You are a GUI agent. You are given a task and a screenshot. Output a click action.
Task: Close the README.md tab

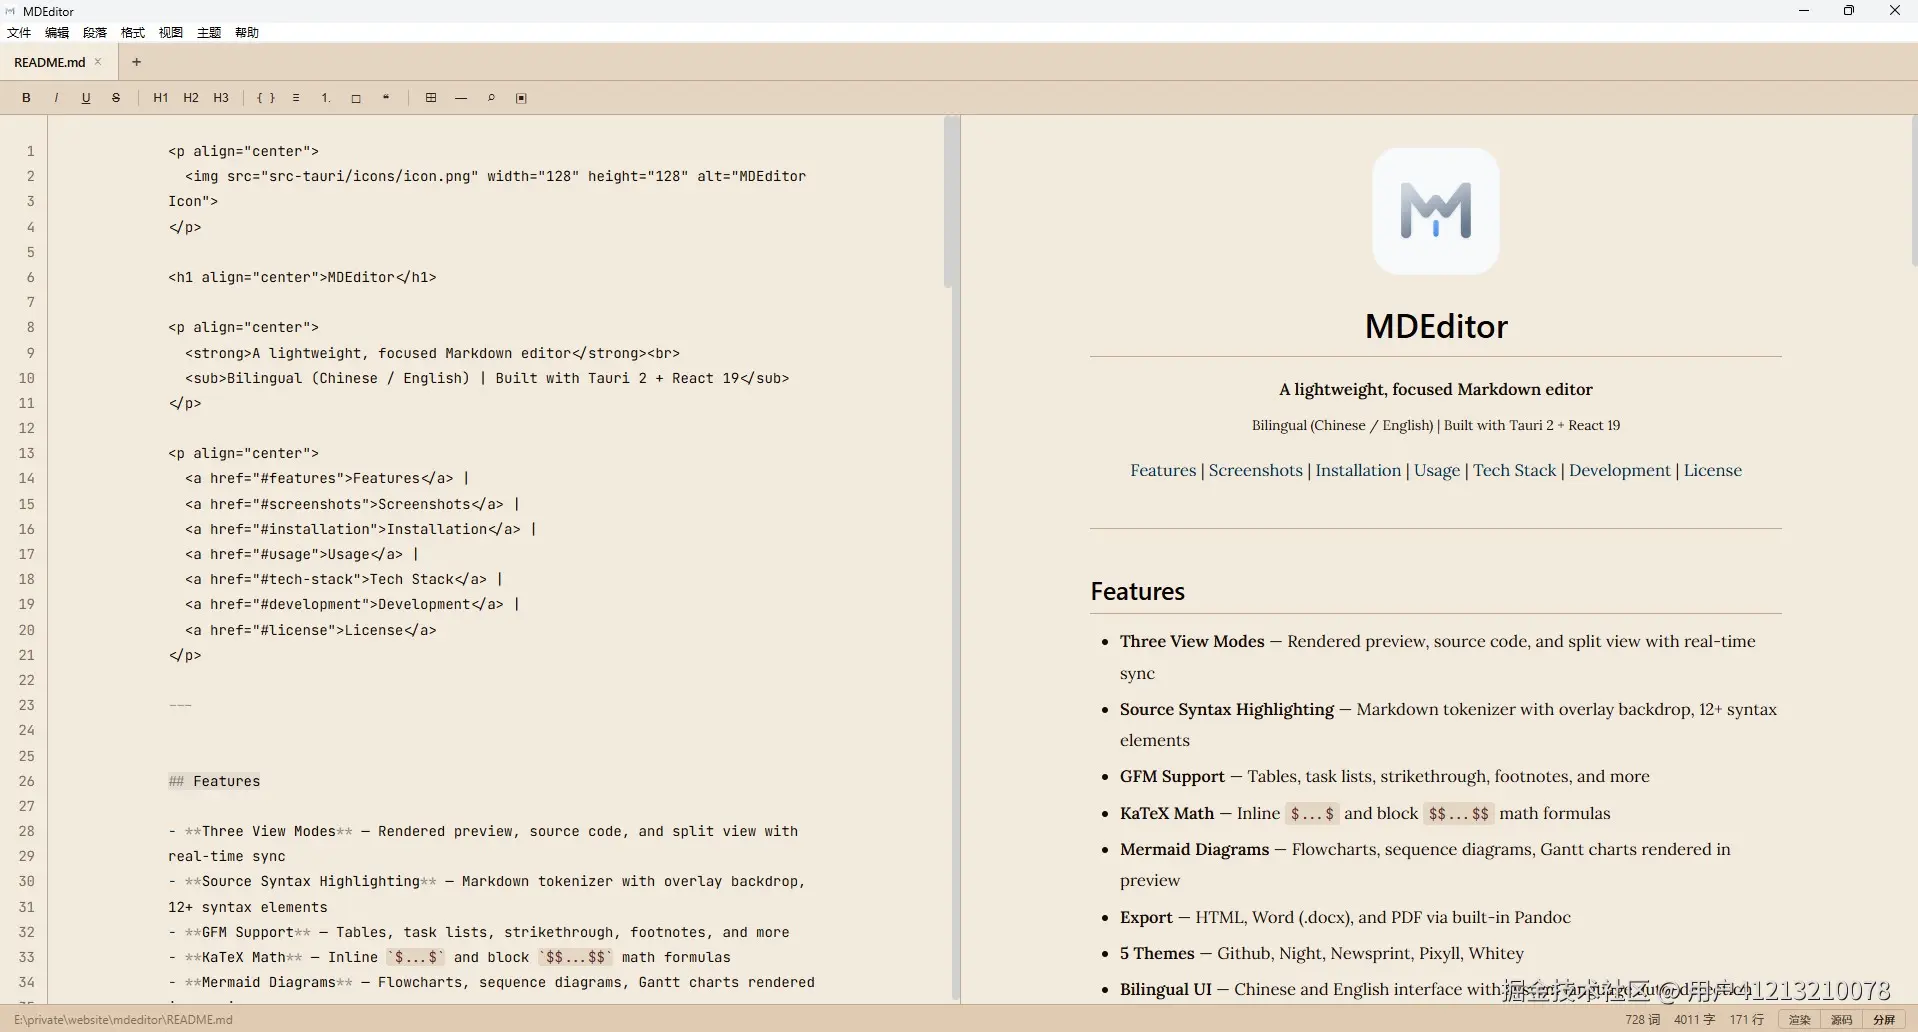tap(98, 62)
